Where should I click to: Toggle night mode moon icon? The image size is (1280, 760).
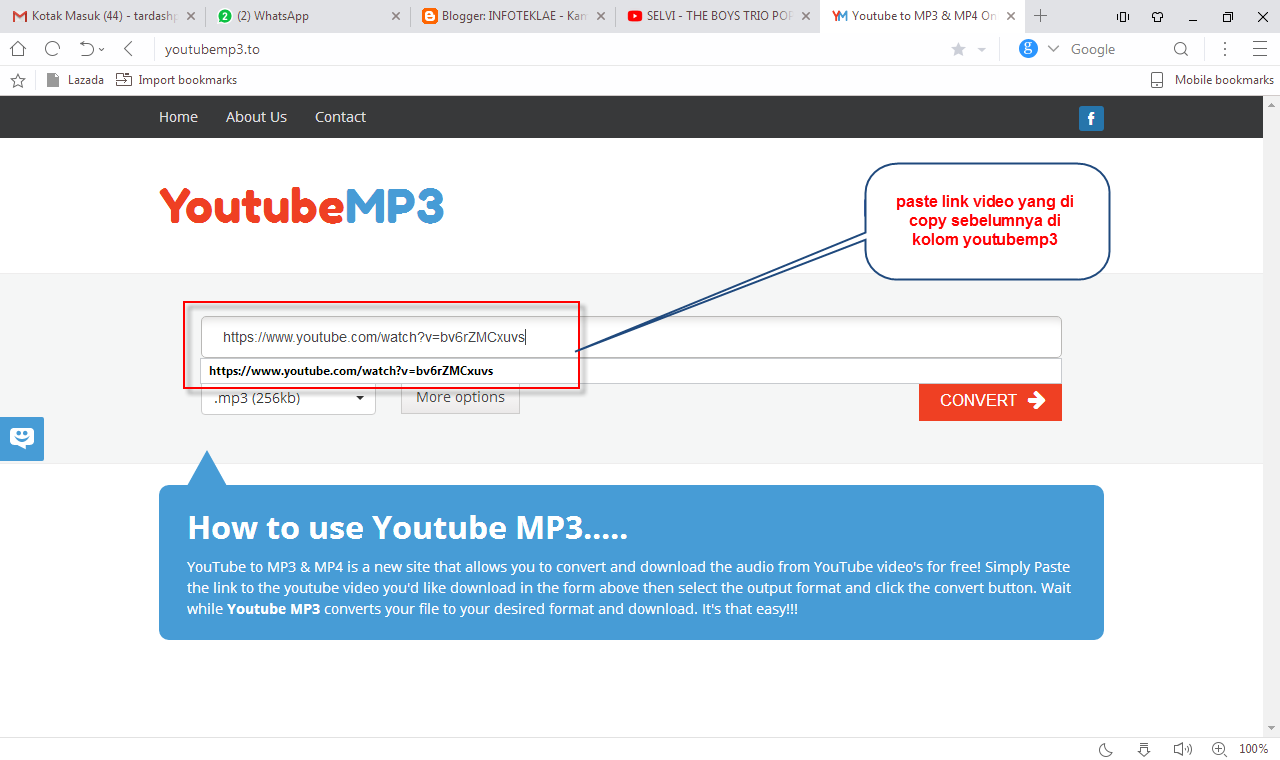point(1106,749)
